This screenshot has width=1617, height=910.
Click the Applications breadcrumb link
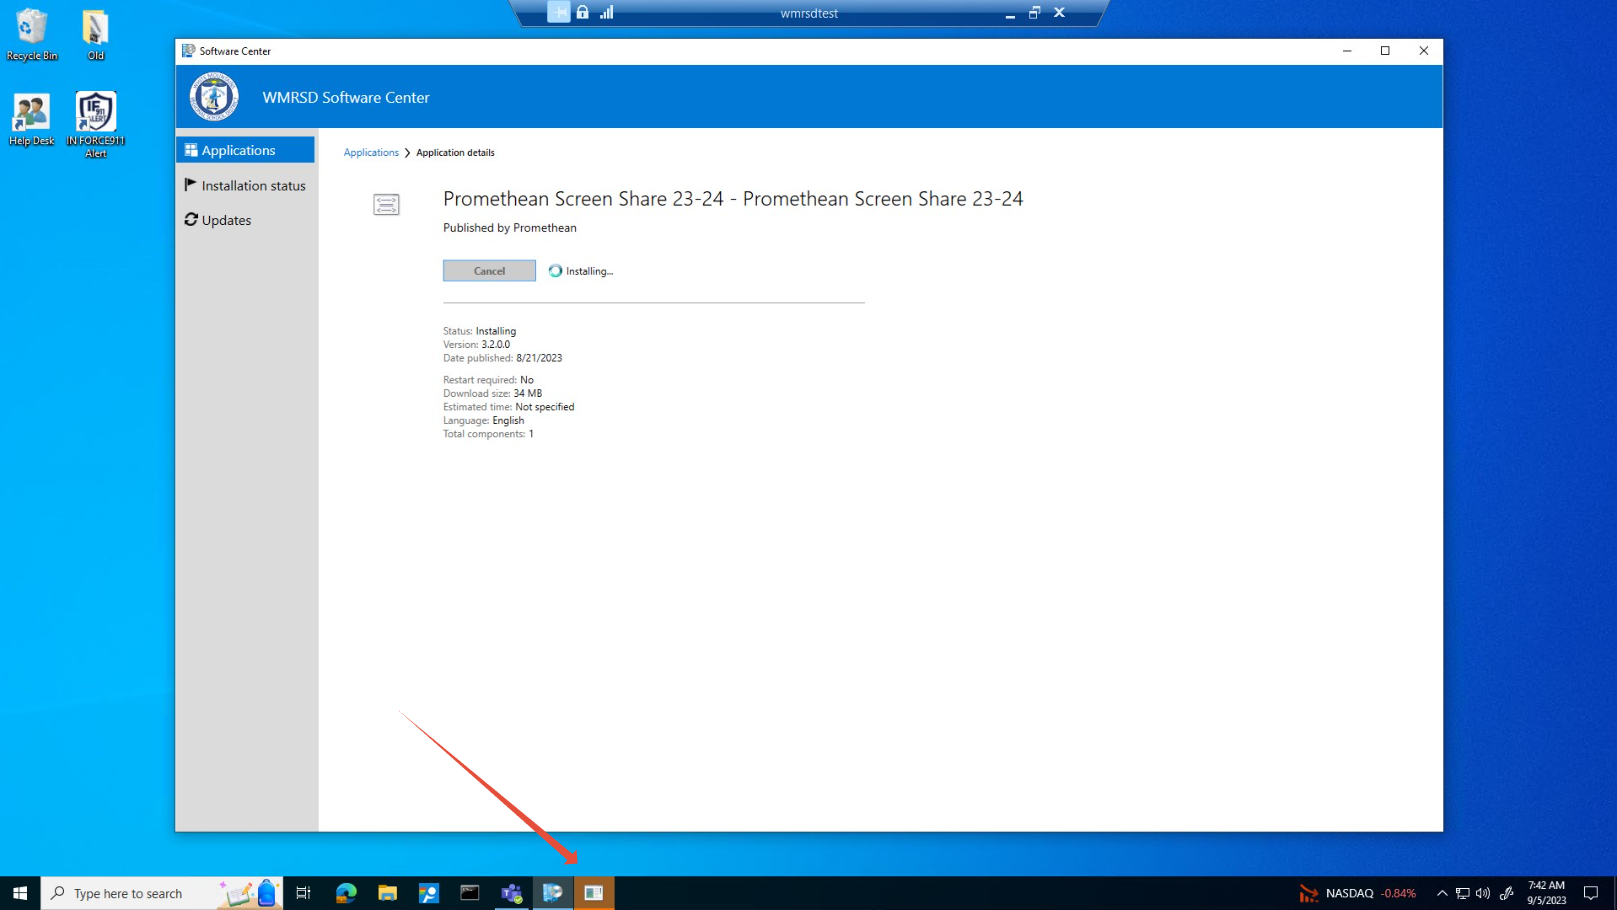371,152
